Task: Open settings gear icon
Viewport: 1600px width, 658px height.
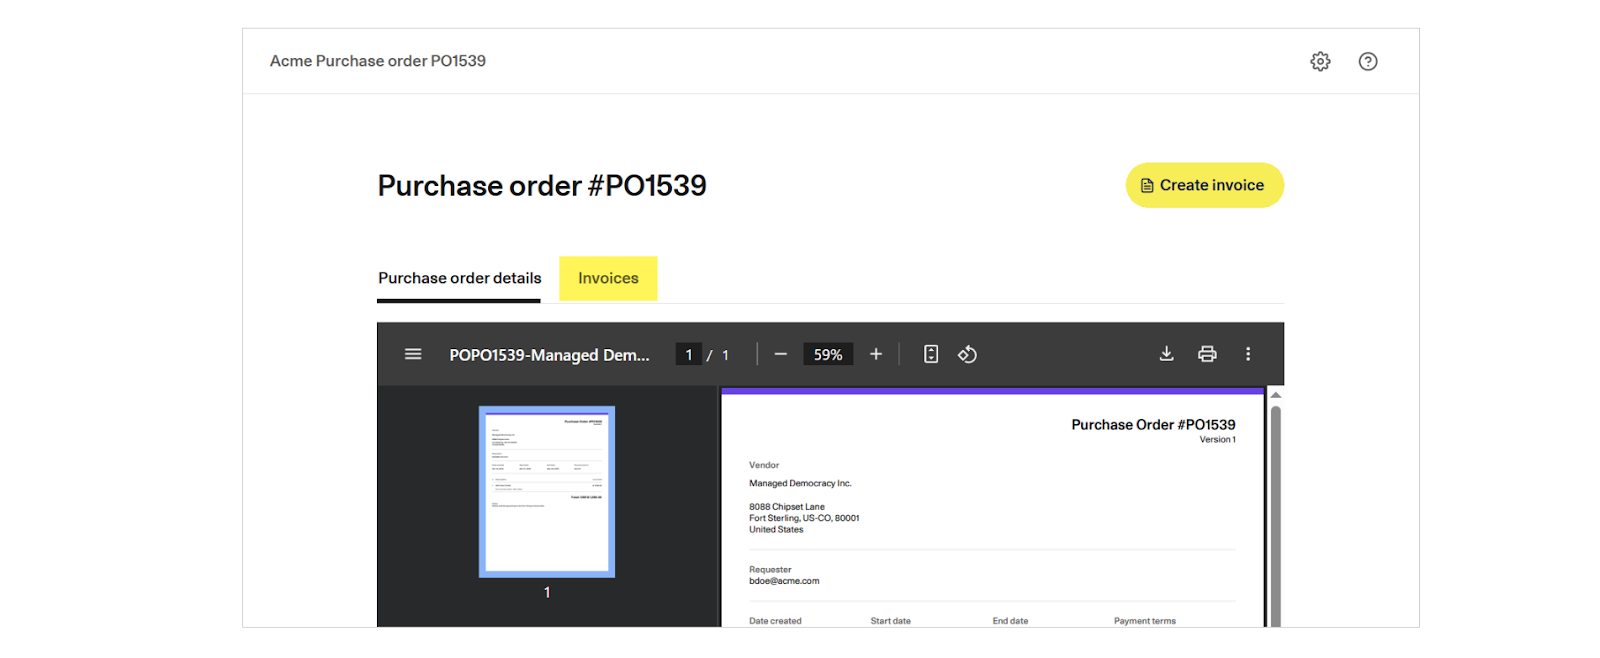Action: click(x=1320, y=61)
